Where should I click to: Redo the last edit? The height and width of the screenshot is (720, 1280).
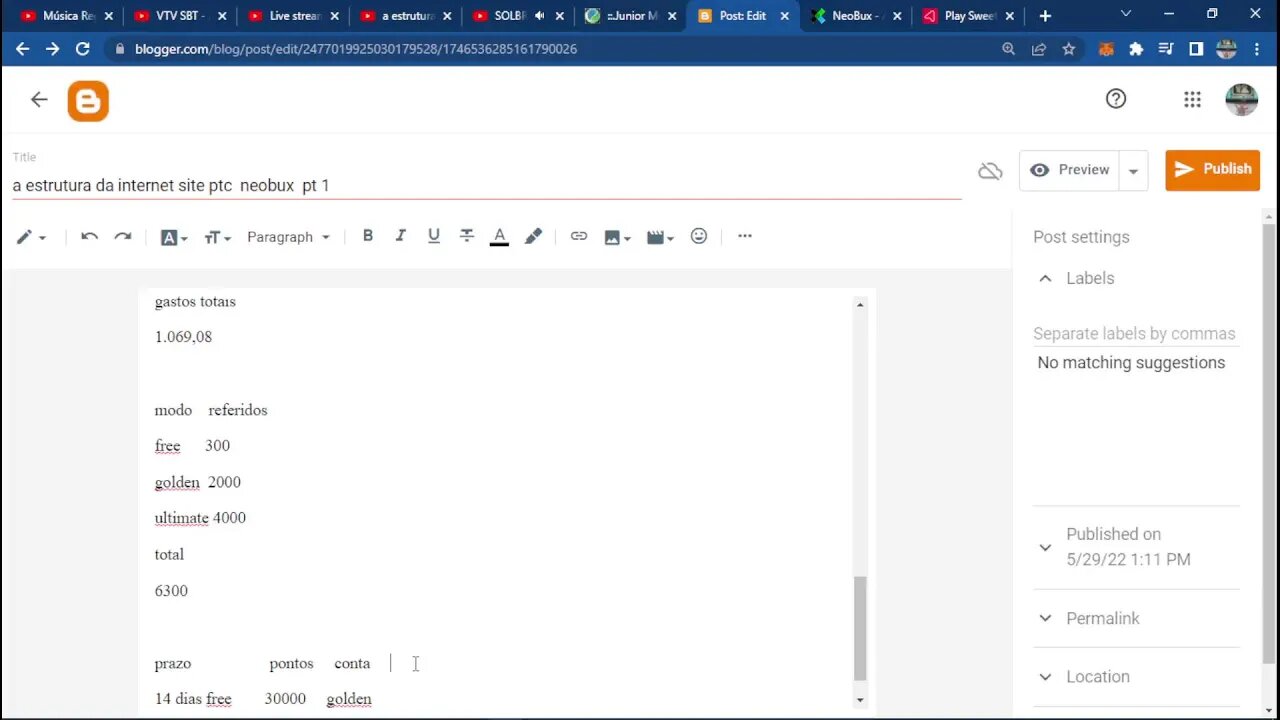point(123,236)
